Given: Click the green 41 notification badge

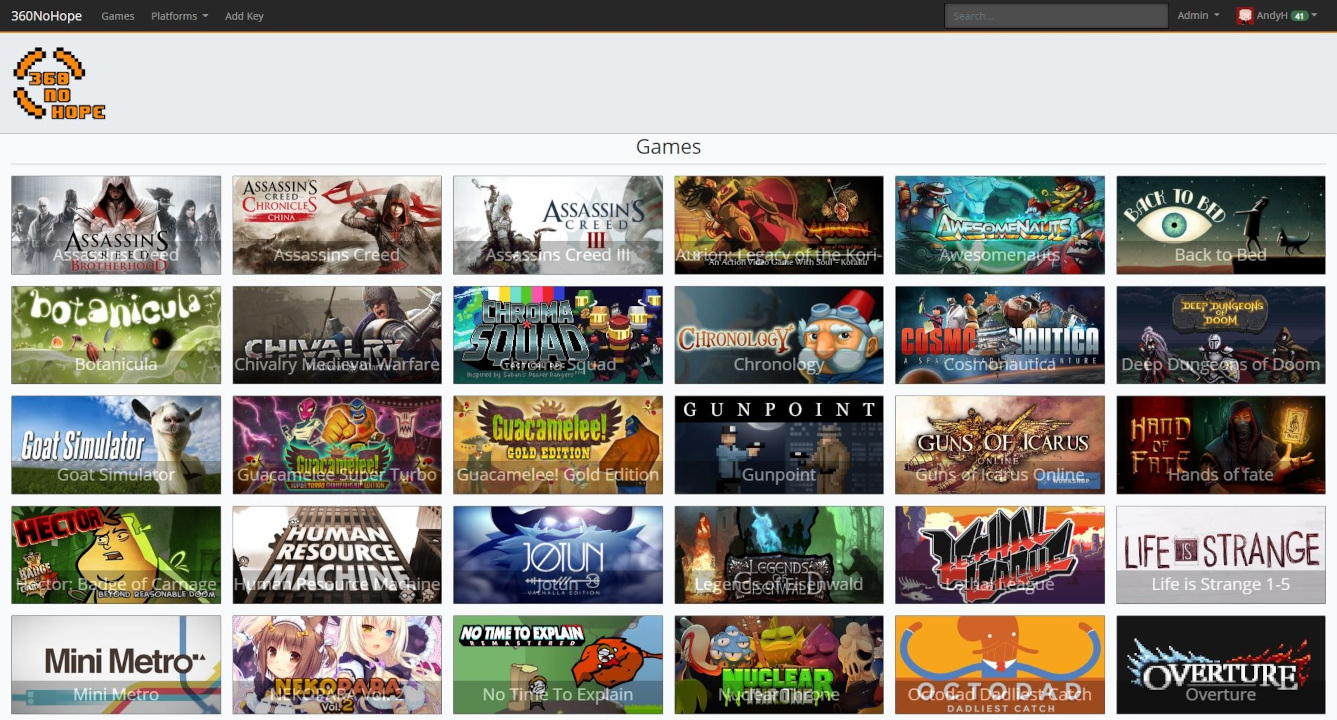Looking at the screenshot, I should pyautogui.click(x=1299, y=16).
